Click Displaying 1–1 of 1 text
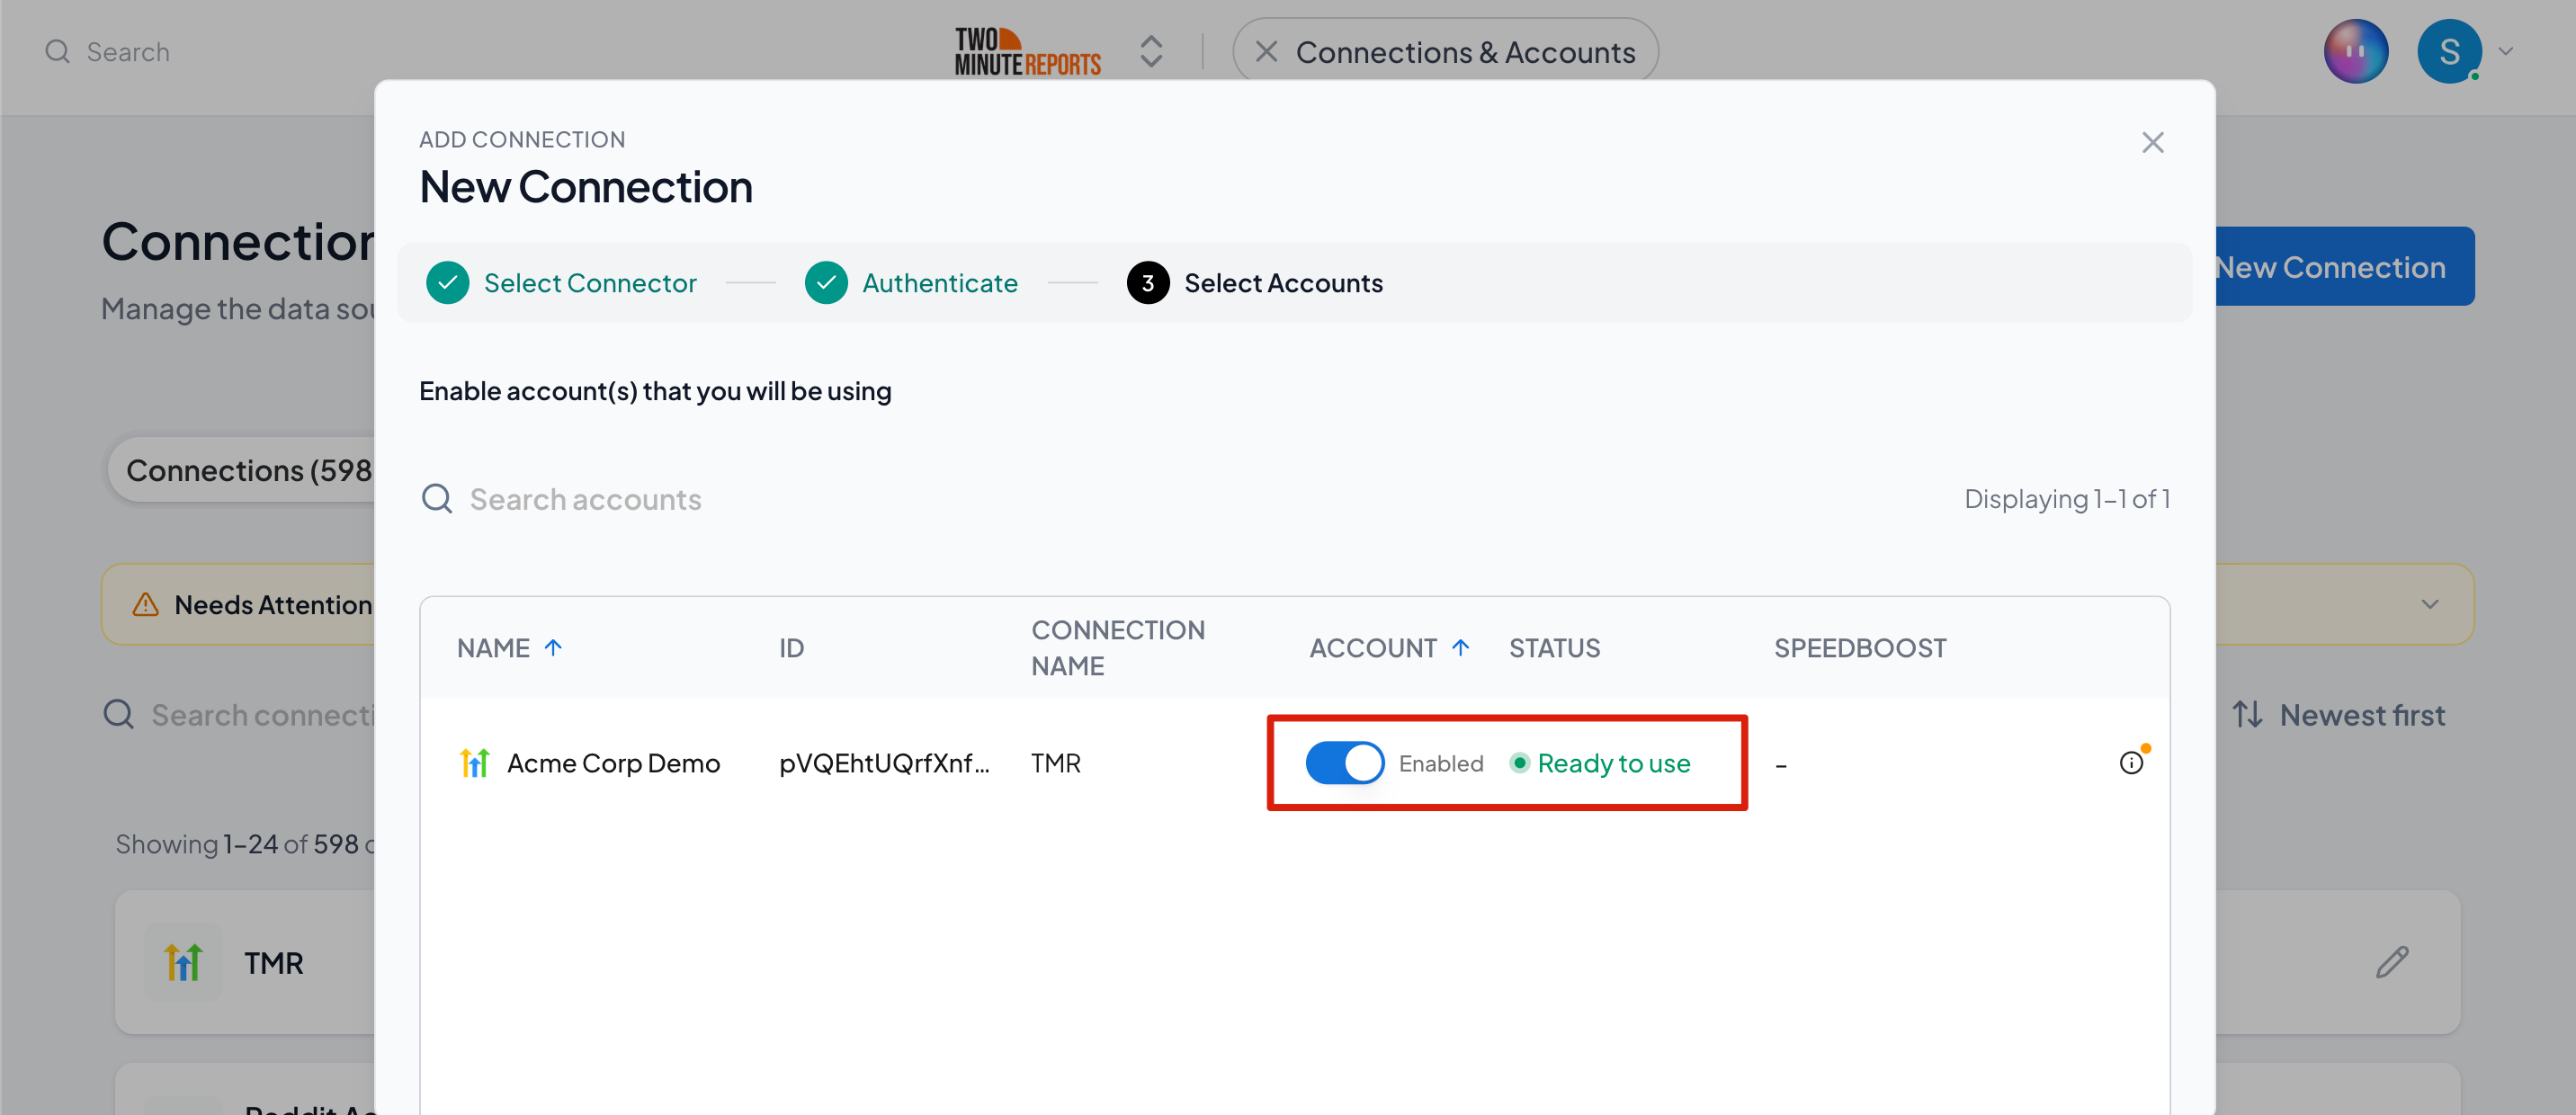The image size is (2576, 1115). click(x=2066, y=499)
